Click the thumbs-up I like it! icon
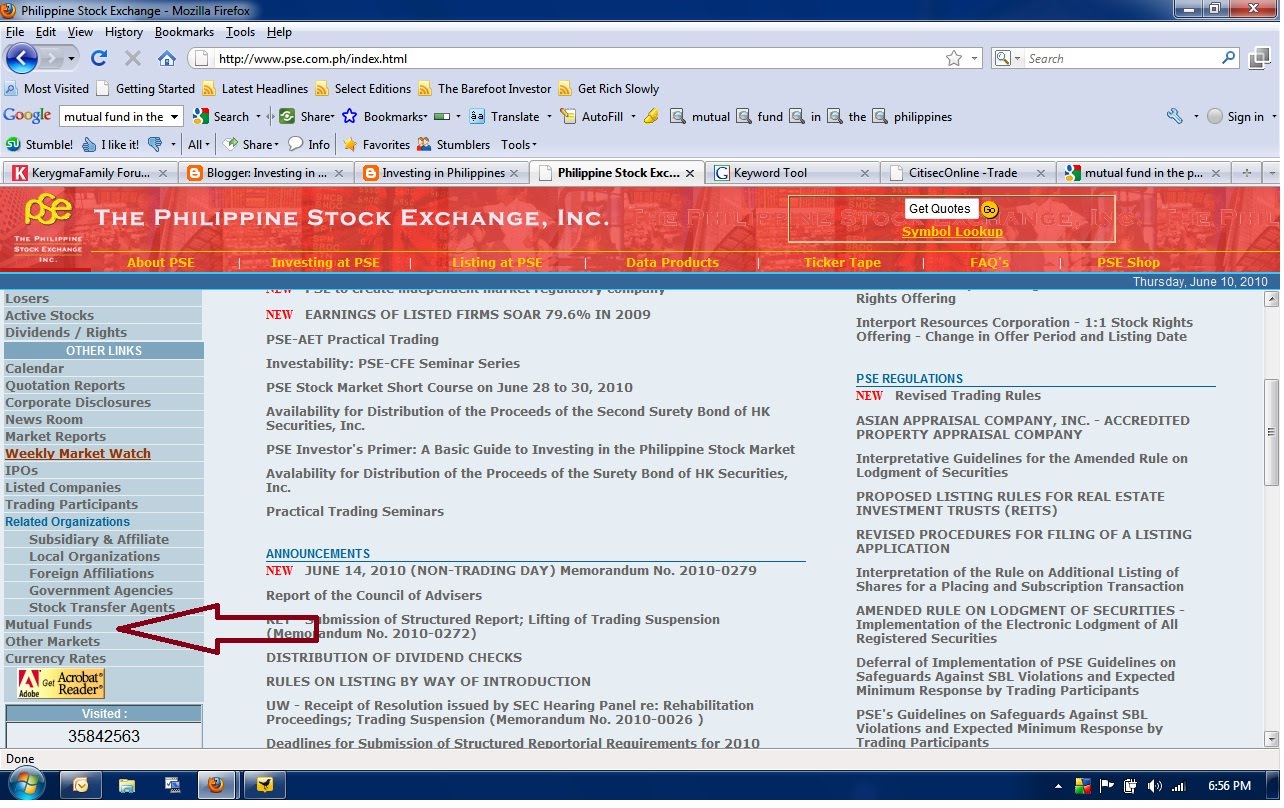1284x808 pixels. coord(90,144)
